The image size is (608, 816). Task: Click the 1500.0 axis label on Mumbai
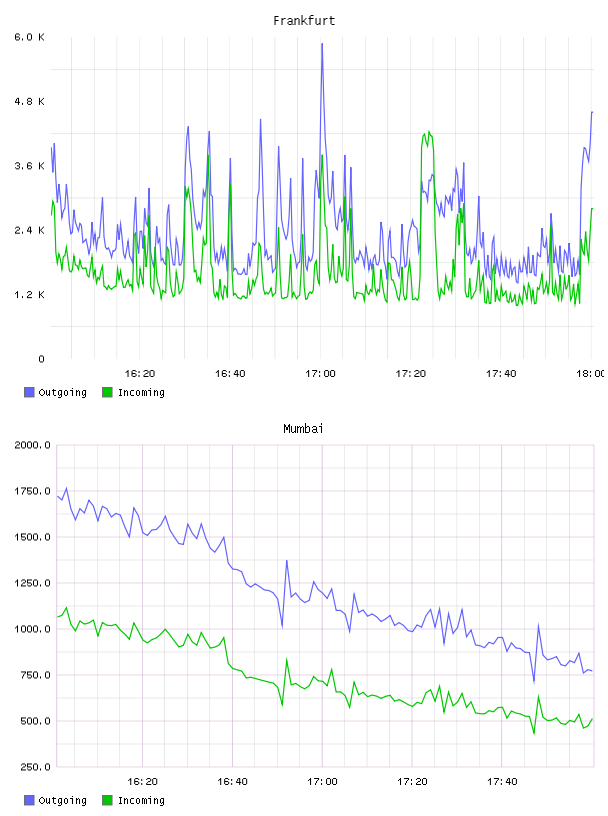(x=32, y=537)
